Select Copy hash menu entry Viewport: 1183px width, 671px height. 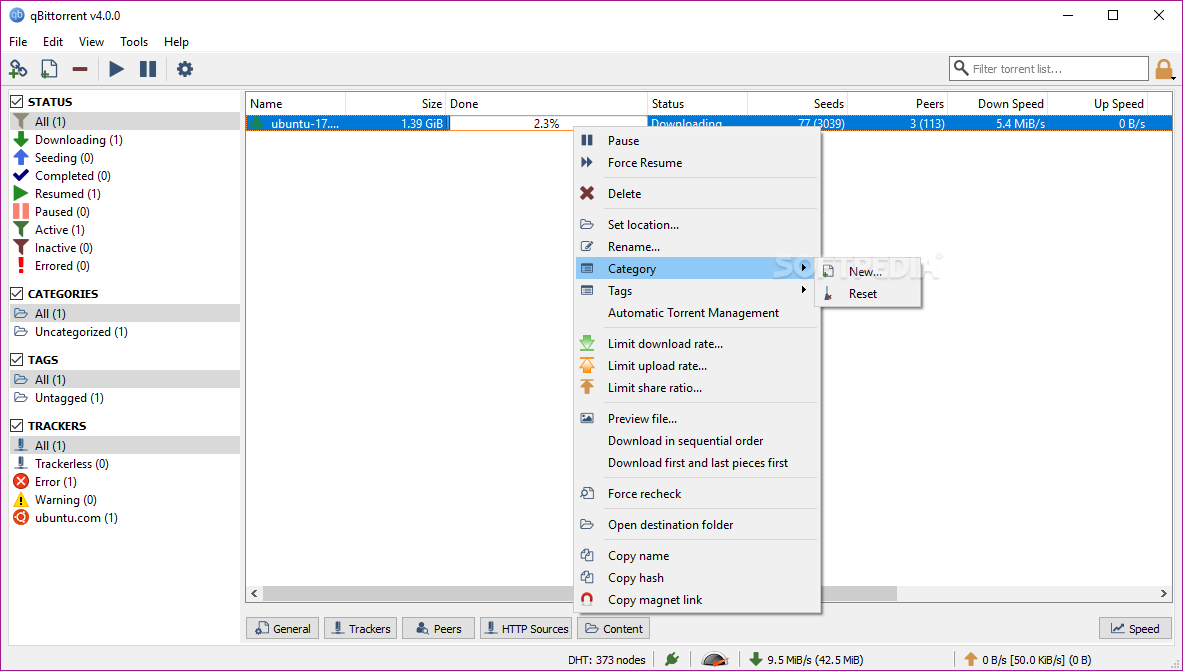point(697,577)
